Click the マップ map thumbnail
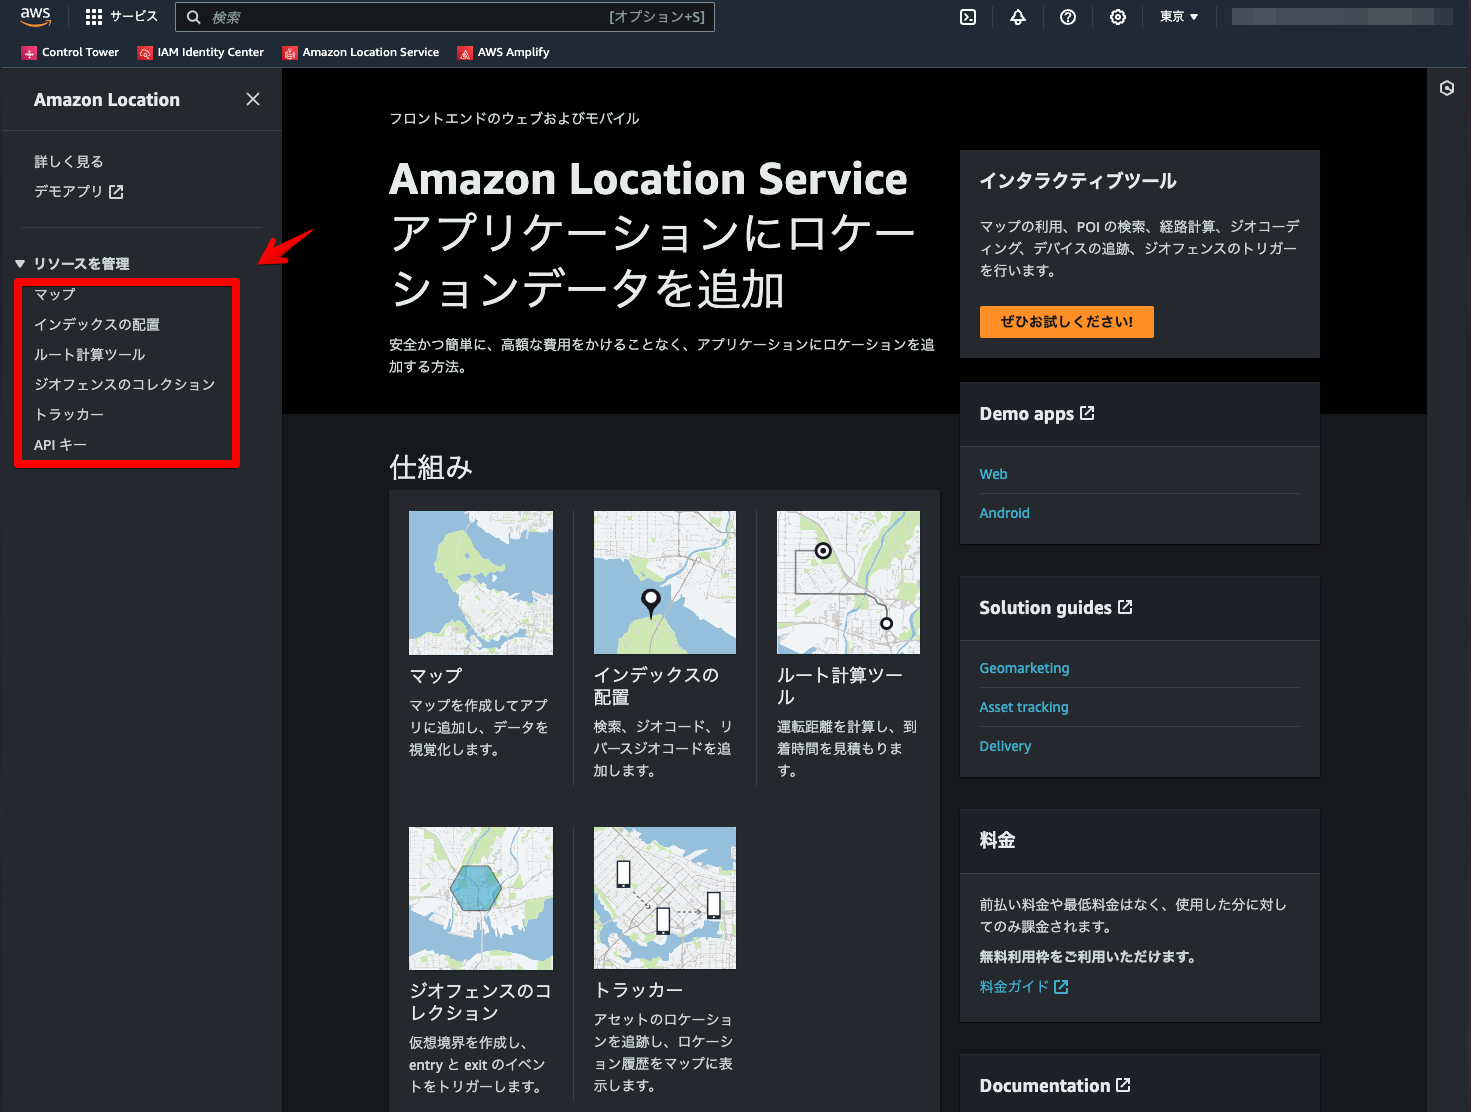1471x1112 pixels. (481, 583)
